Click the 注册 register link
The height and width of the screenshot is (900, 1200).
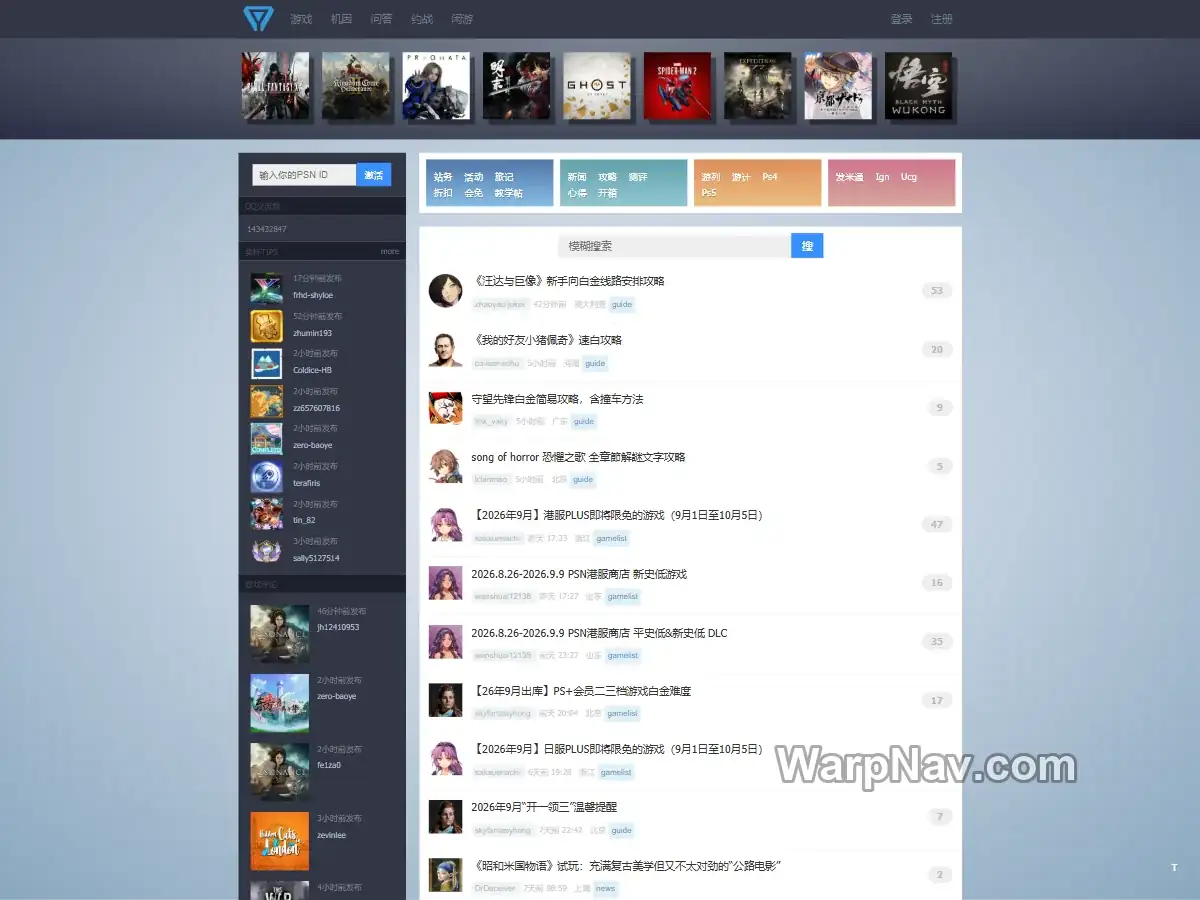pyautogui.click(x=941, y=19)
